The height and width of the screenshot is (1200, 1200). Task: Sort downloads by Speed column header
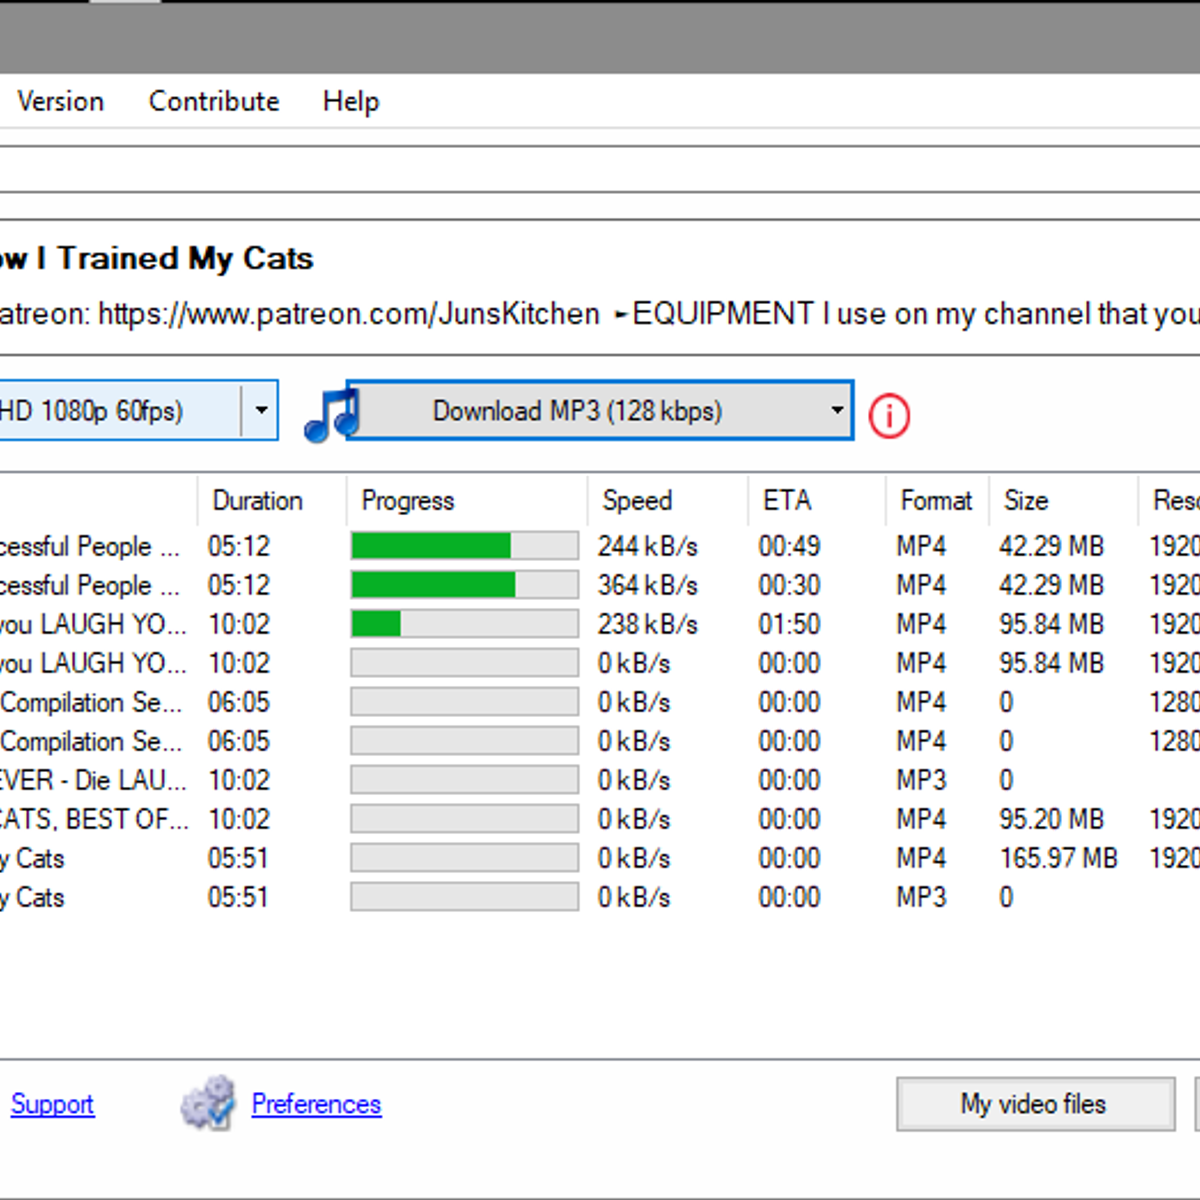point(637,500)
